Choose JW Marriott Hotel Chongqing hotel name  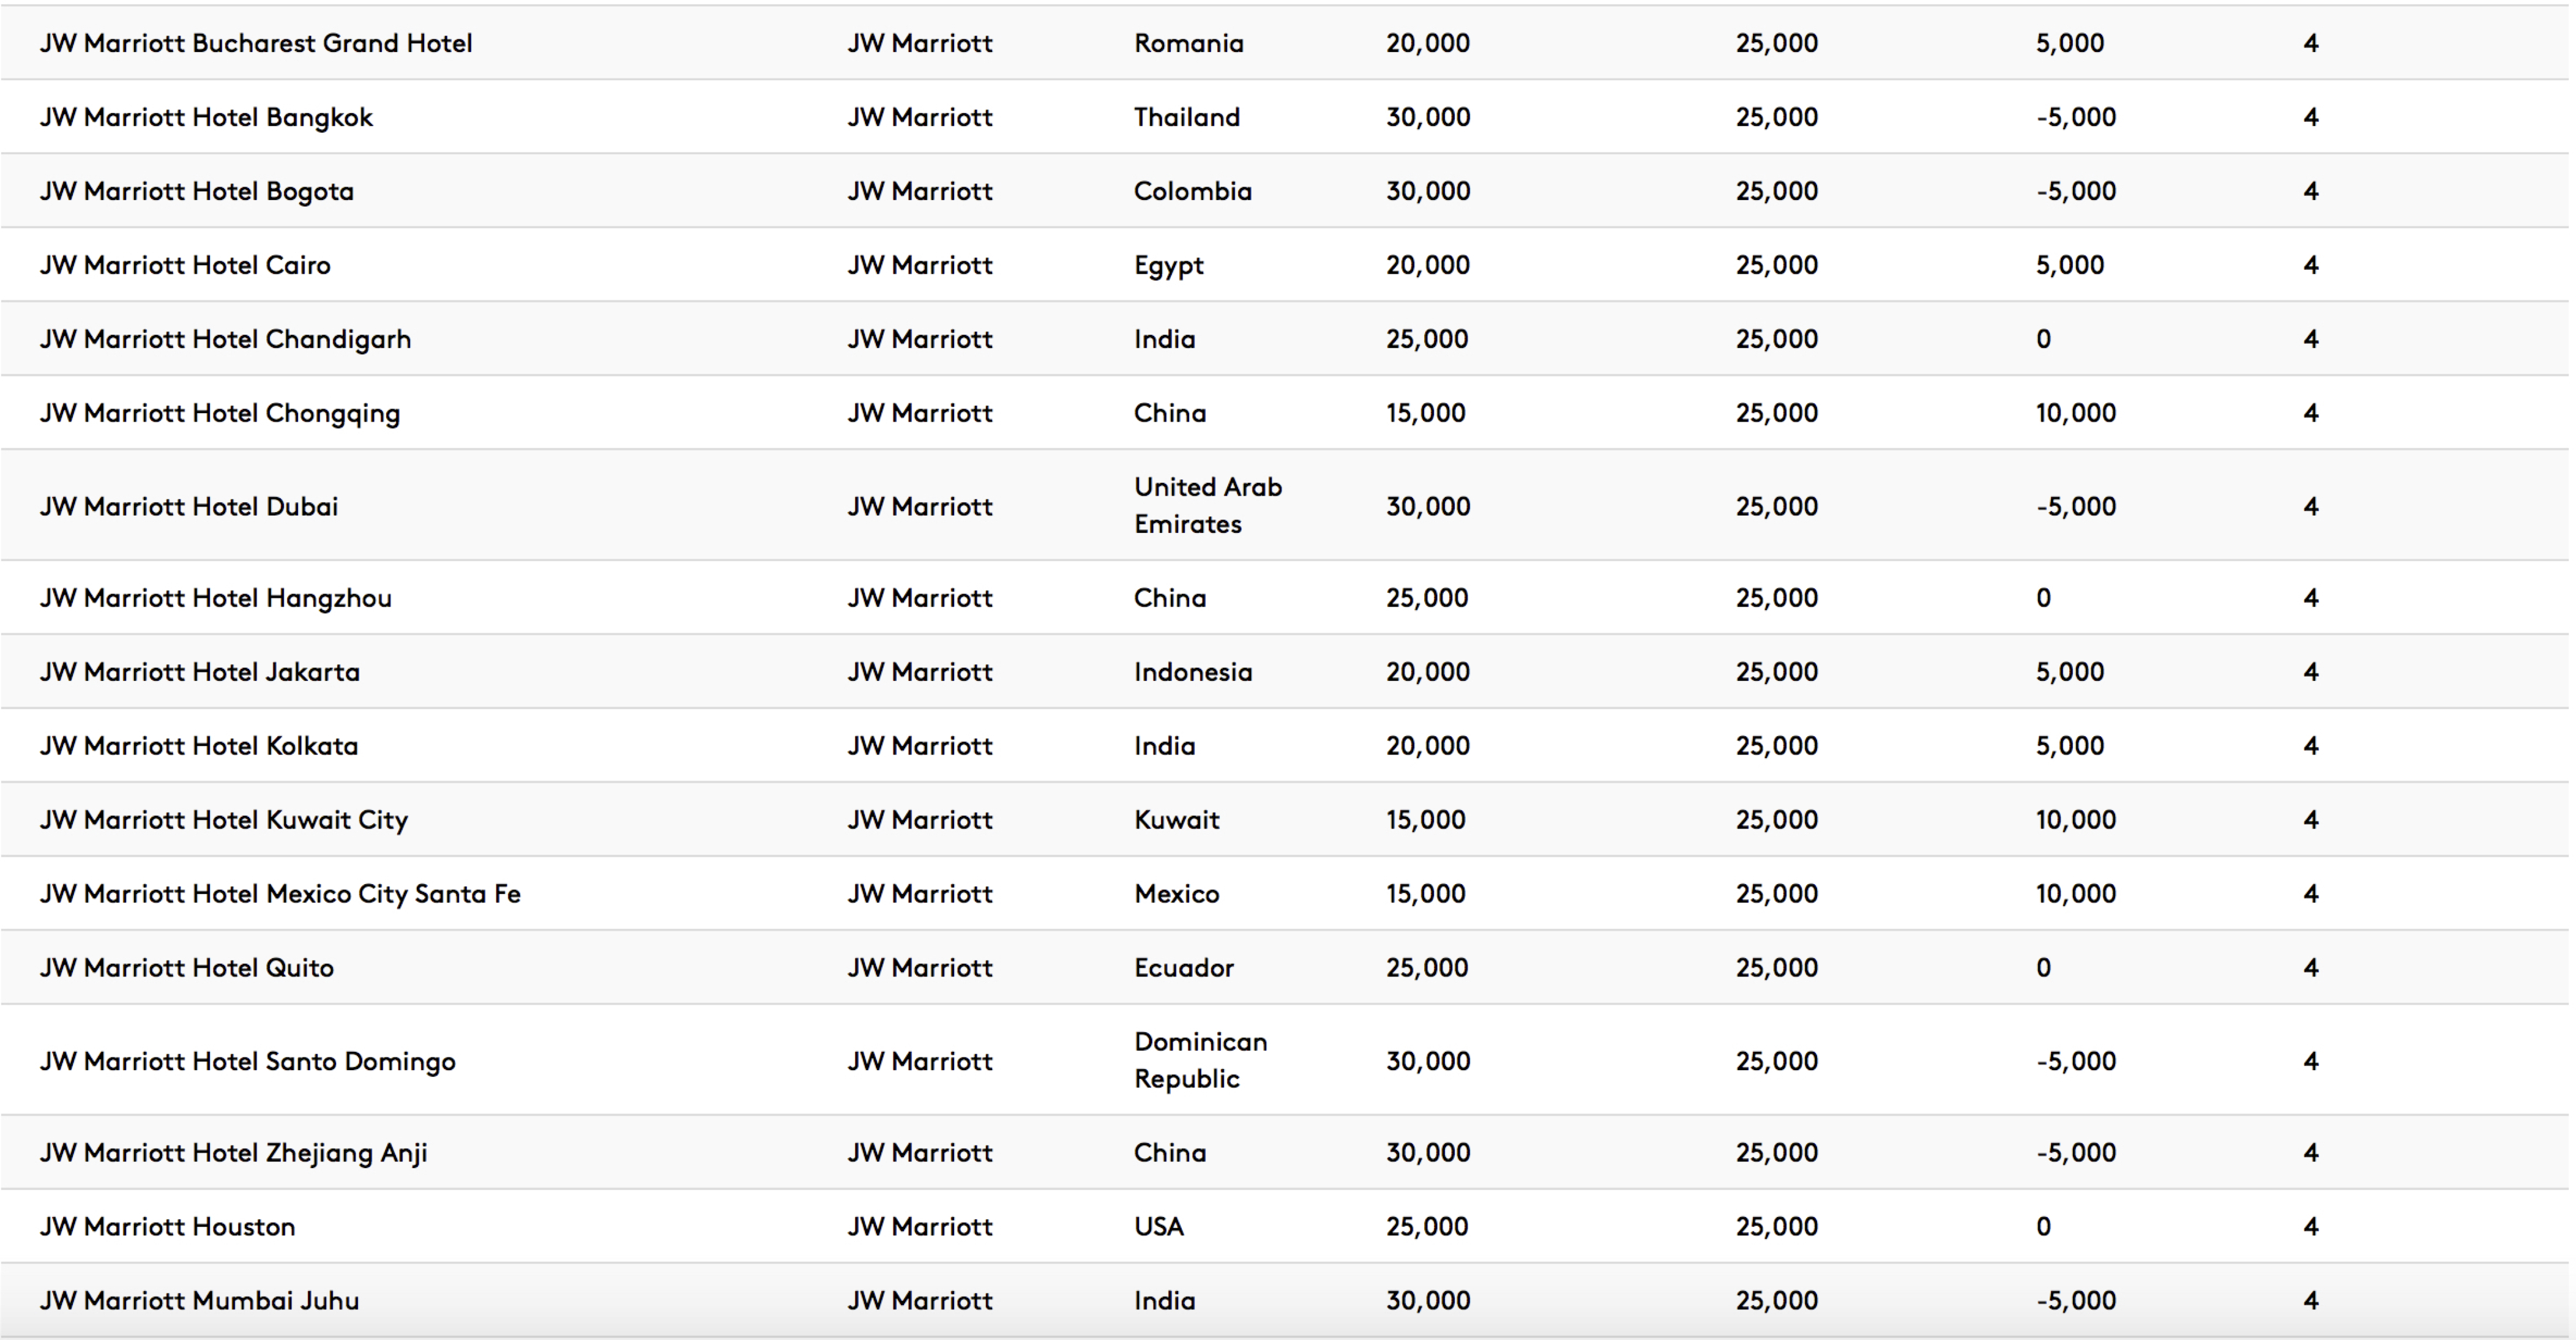tap(220, 414)
